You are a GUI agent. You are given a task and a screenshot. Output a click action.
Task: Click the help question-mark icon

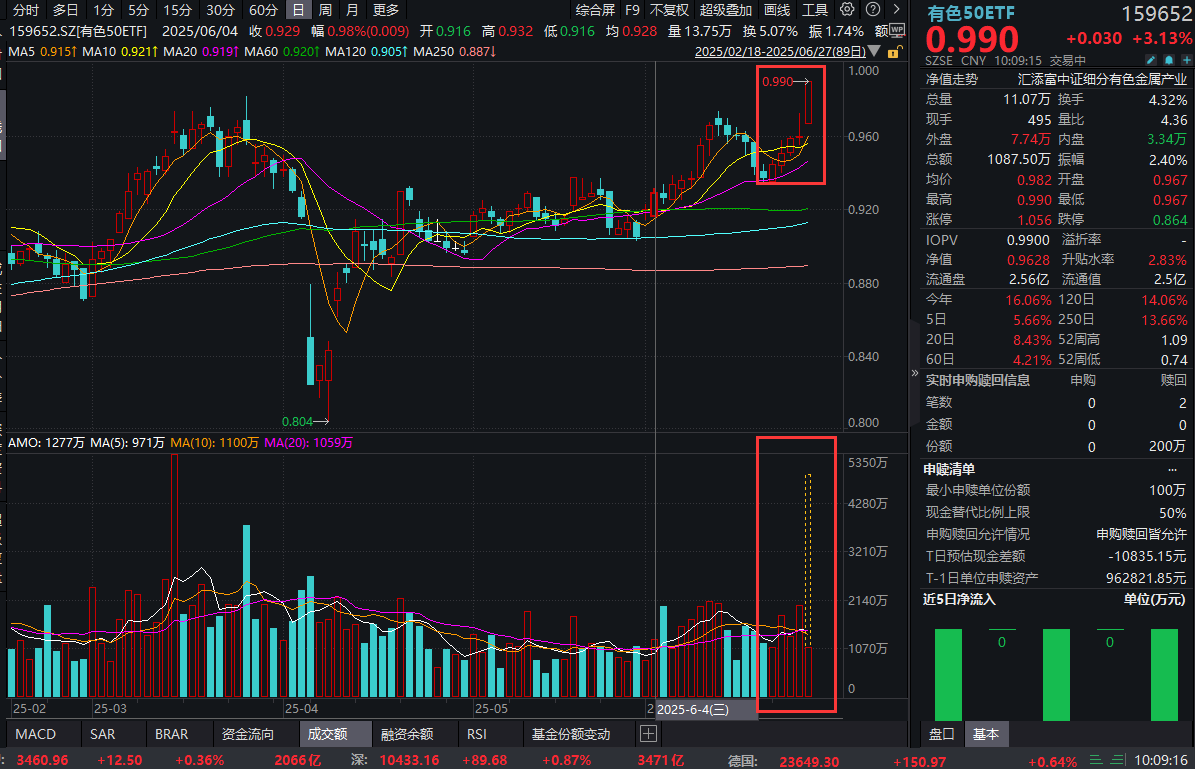coord(872,9)
